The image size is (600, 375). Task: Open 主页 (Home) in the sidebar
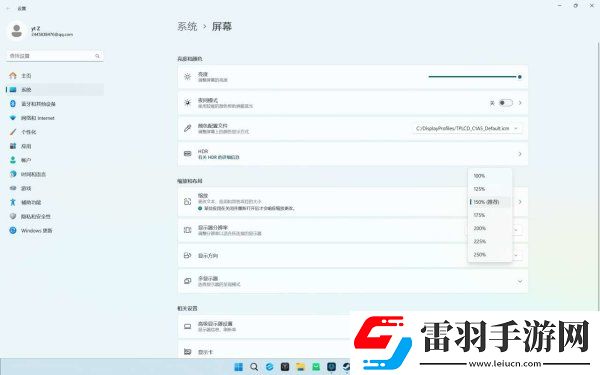point(55,76)
